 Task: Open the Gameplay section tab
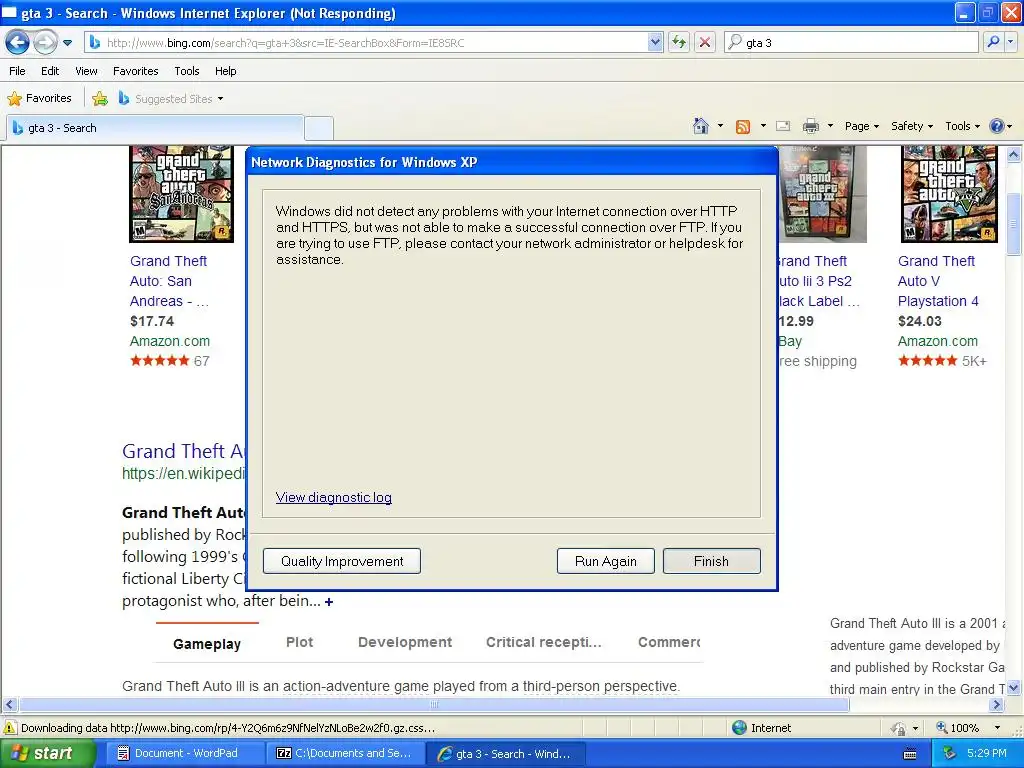207,644
